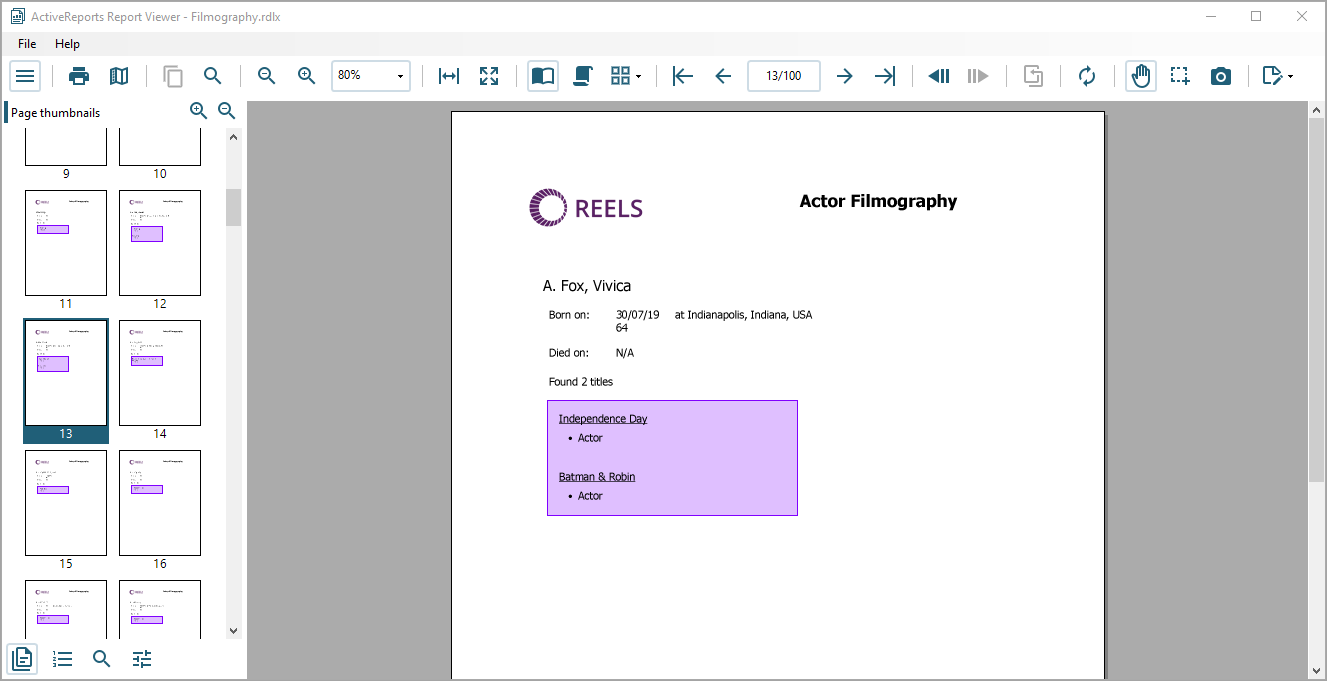Click the birthplace Indianapolis, Indiana, USA
Image resolution: width=1327 pixels, height=681 pixels.
click(750, 315)
